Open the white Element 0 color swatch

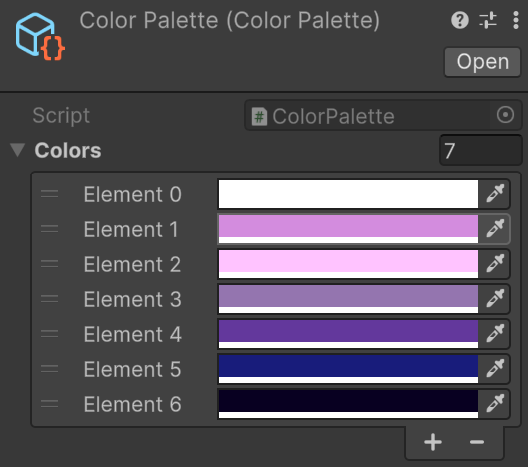tap(348, 194)
